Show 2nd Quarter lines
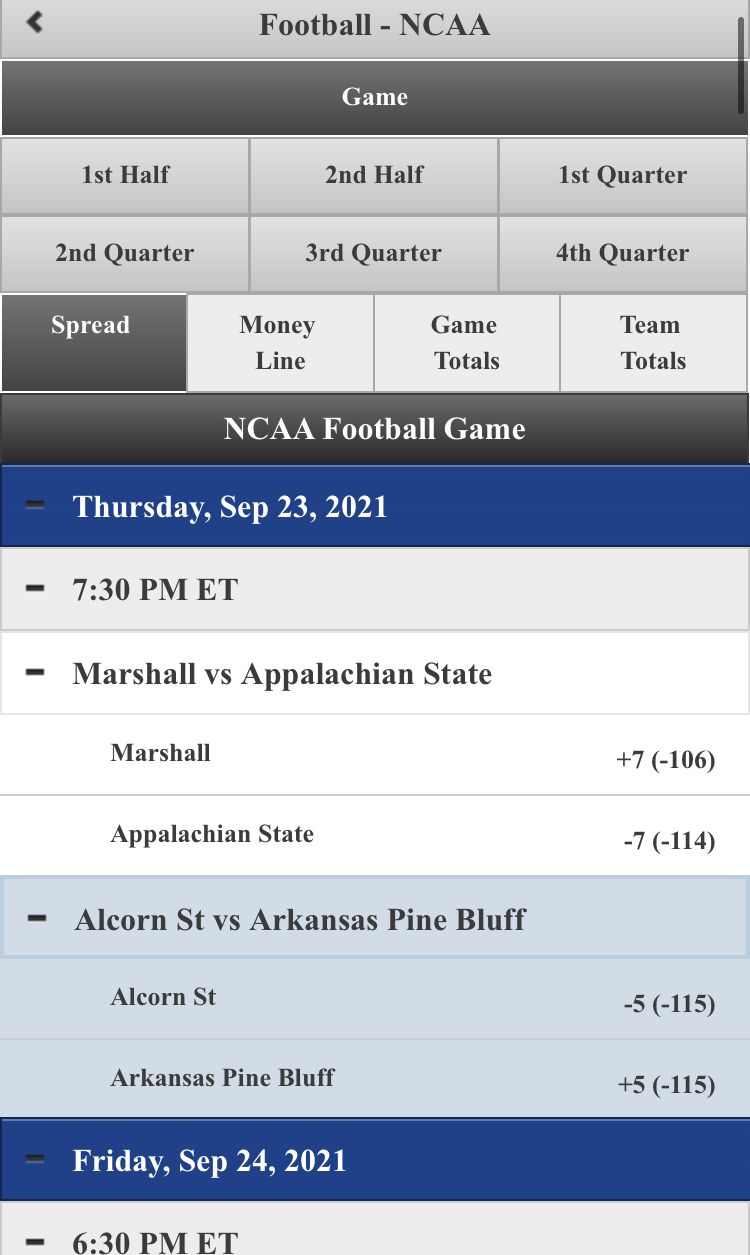 click(125, 253)
